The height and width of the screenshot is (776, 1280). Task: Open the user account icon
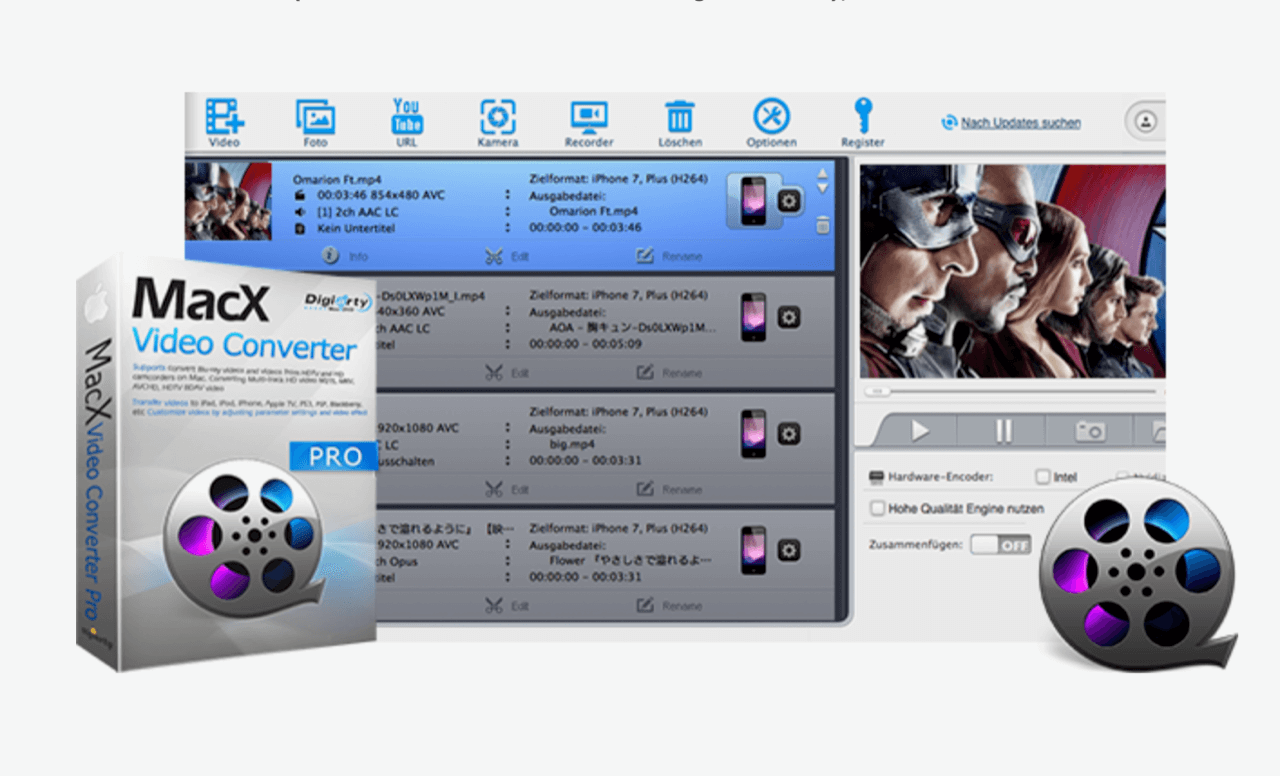click(1145, 121)
